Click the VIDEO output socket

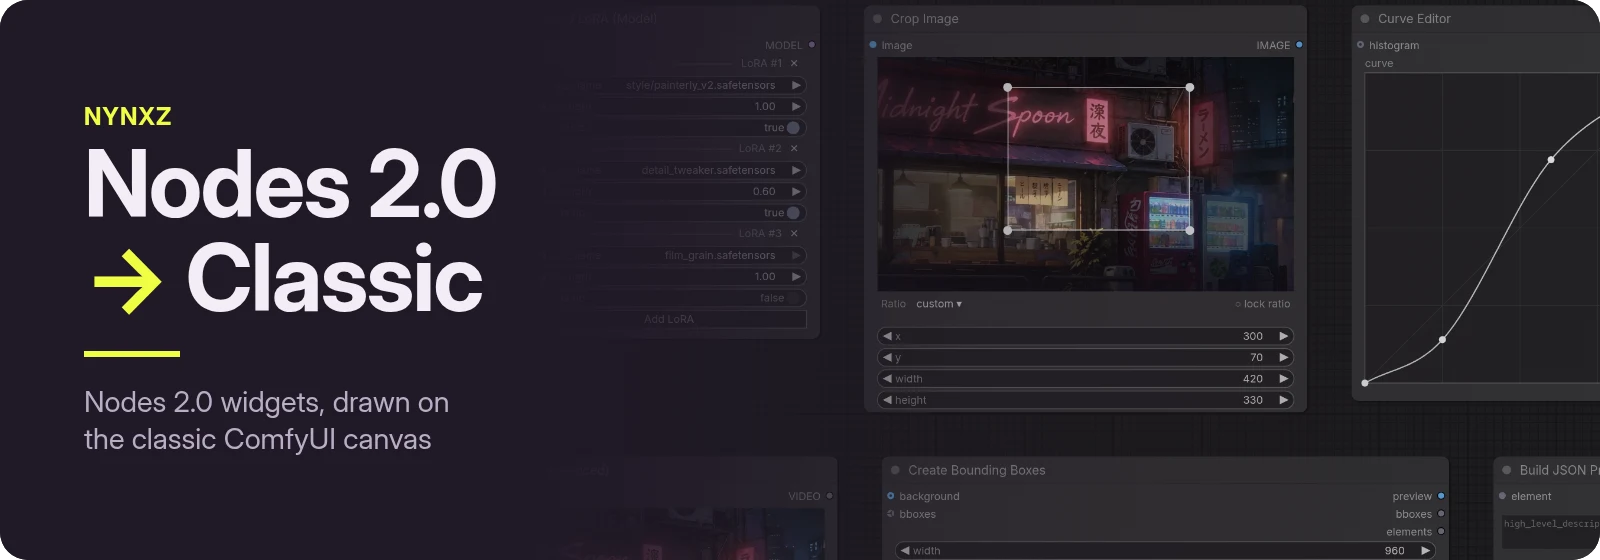(829, 496)
